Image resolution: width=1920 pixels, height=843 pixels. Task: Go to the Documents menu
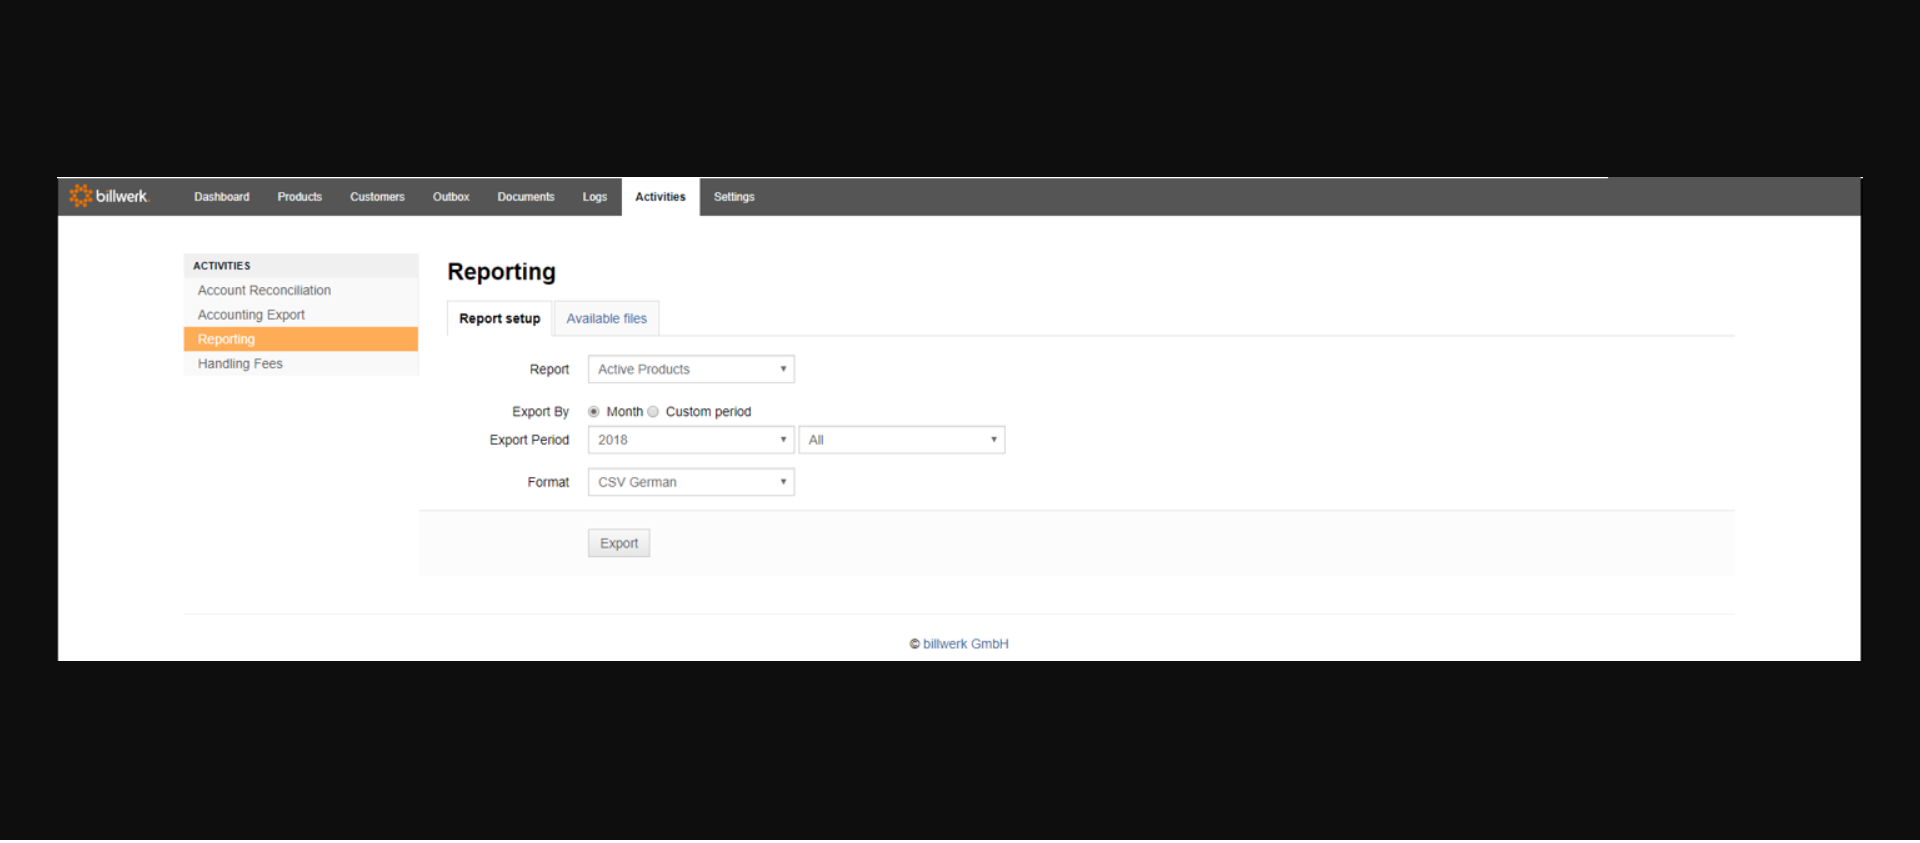point(526,197)
